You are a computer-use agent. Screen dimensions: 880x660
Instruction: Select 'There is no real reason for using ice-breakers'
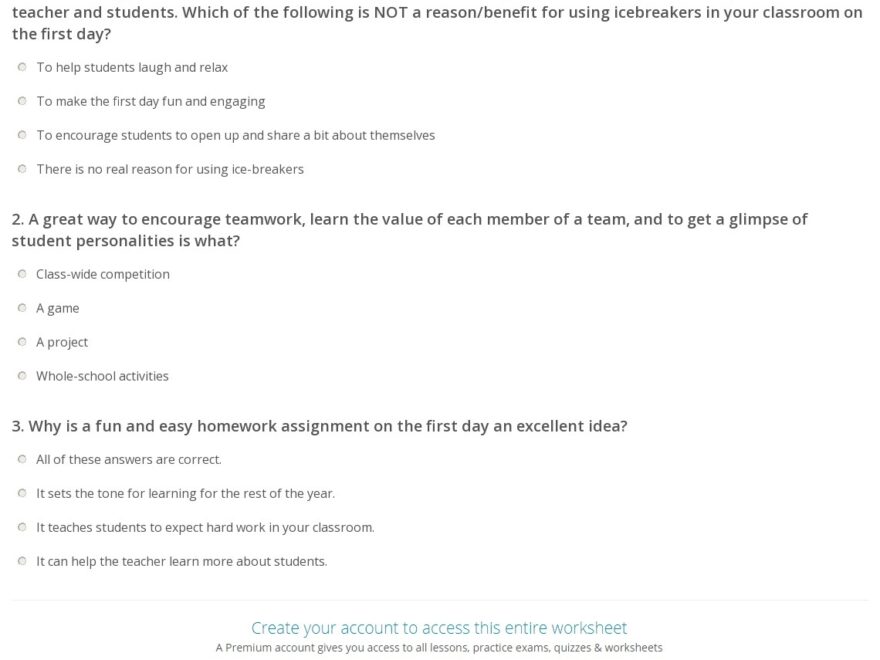click(x=21, y=168)
